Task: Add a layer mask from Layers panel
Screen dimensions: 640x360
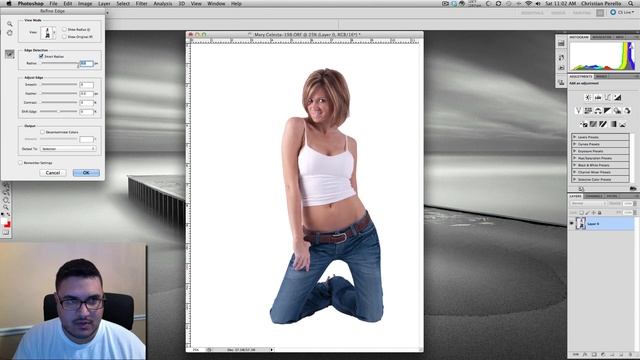Action: 594,355
